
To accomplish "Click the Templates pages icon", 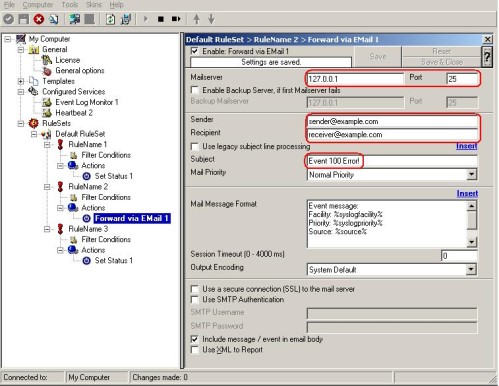I will 34,81.
